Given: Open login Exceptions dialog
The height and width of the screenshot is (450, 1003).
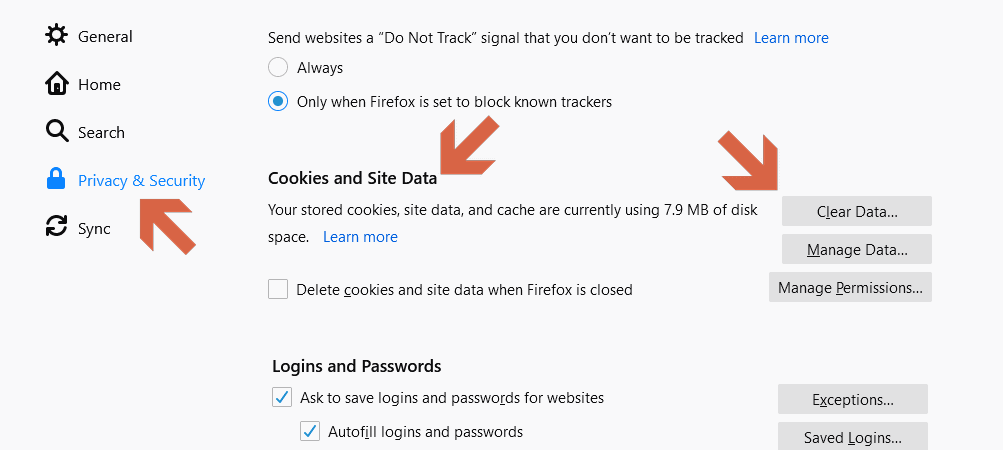Looking at the screenshot, I should 852,400.
